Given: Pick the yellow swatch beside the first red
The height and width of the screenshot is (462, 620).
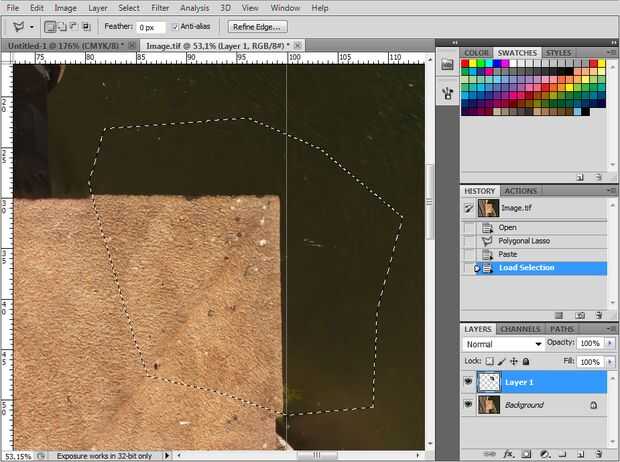Looking at the screenshot, I should coord(473,63).
